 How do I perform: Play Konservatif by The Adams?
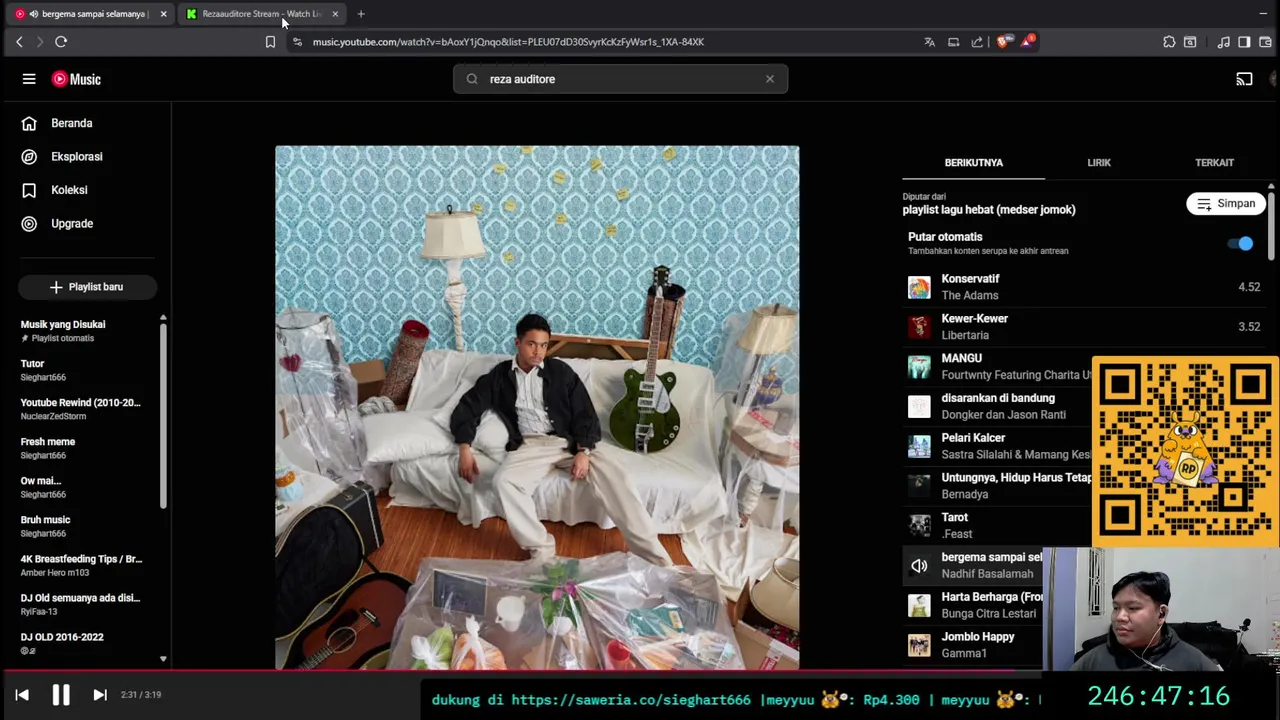pos(1085,287)
